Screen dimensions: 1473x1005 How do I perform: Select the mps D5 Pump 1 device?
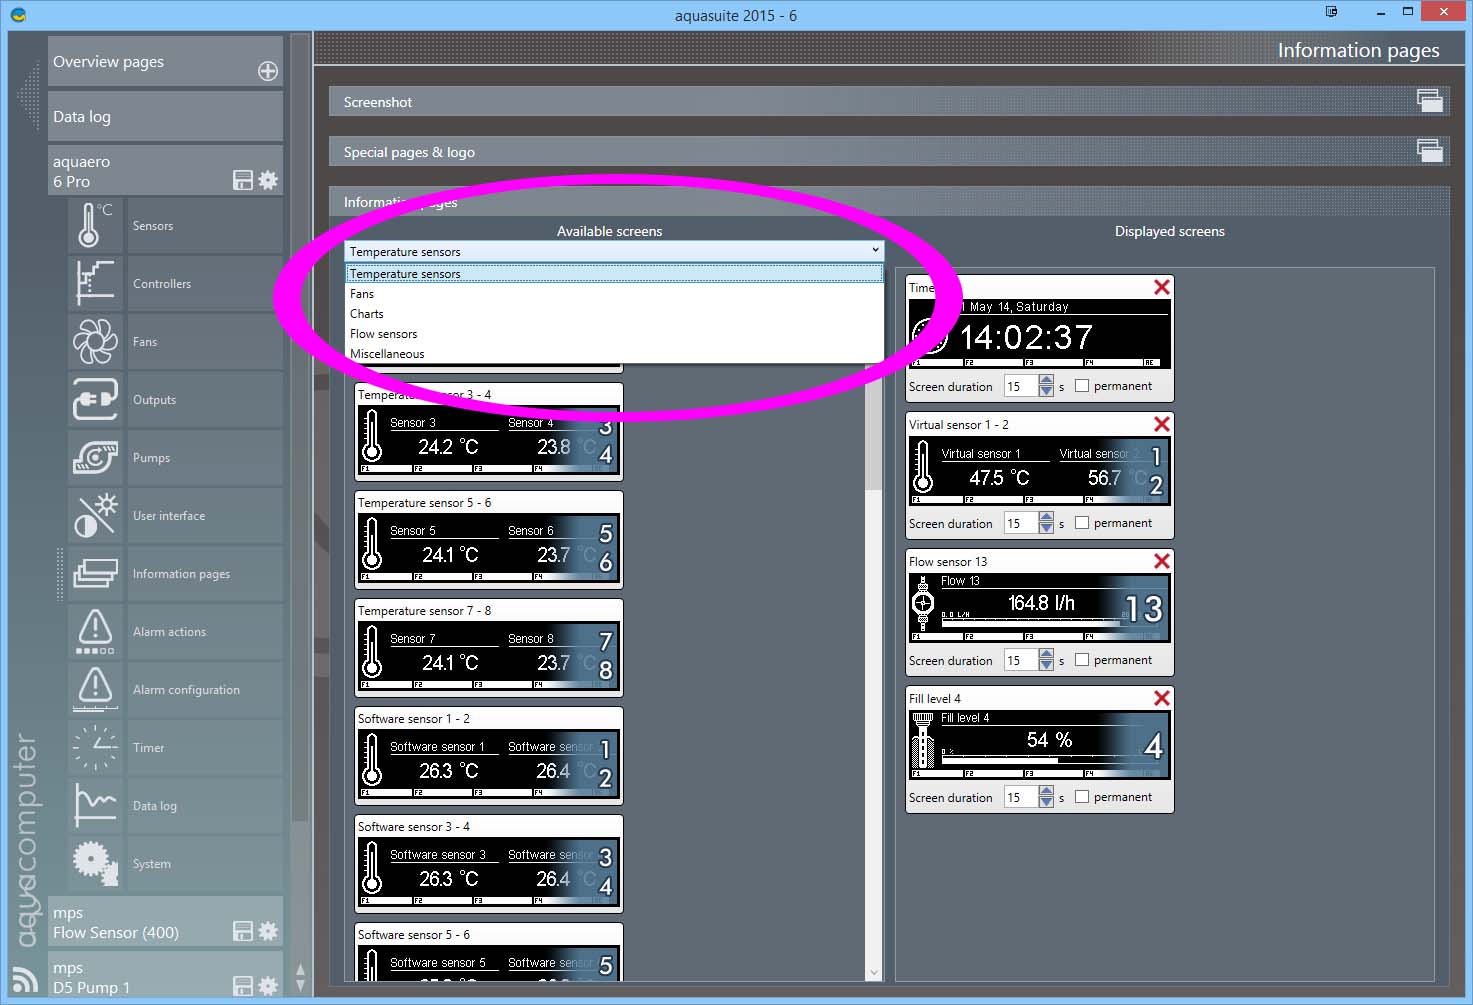point(165,975)
